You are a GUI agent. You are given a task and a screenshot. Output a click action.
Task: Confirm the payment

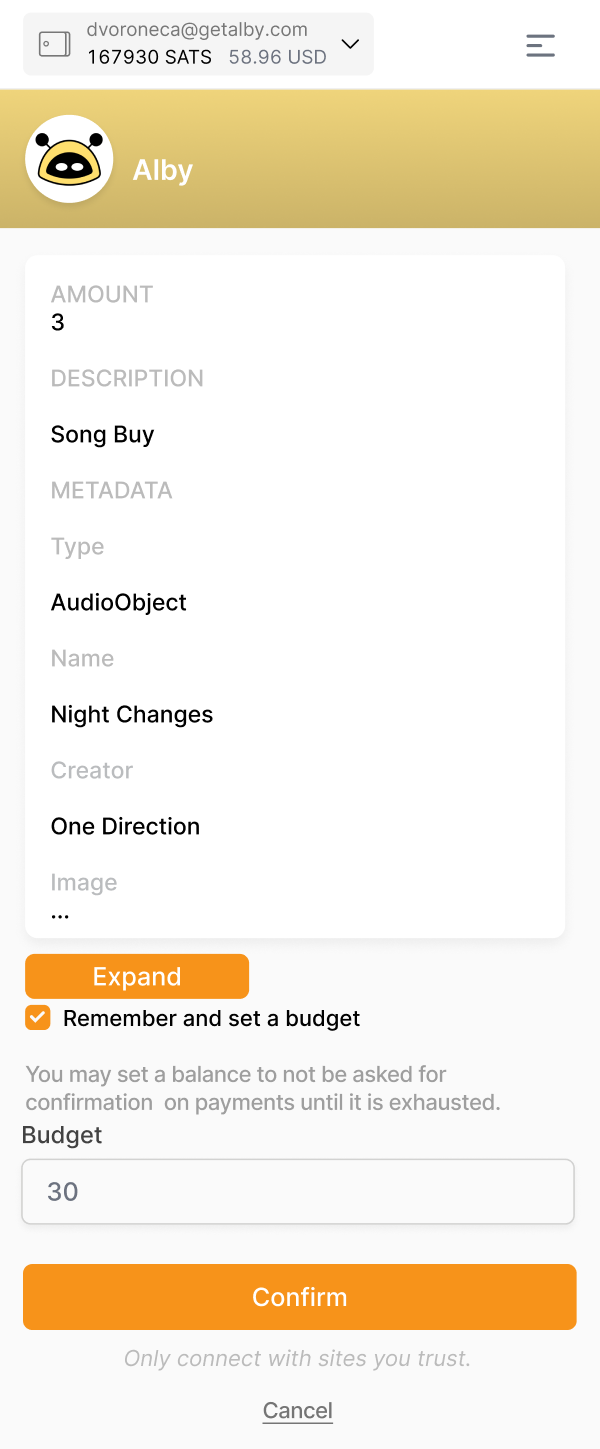point(300,1297)
